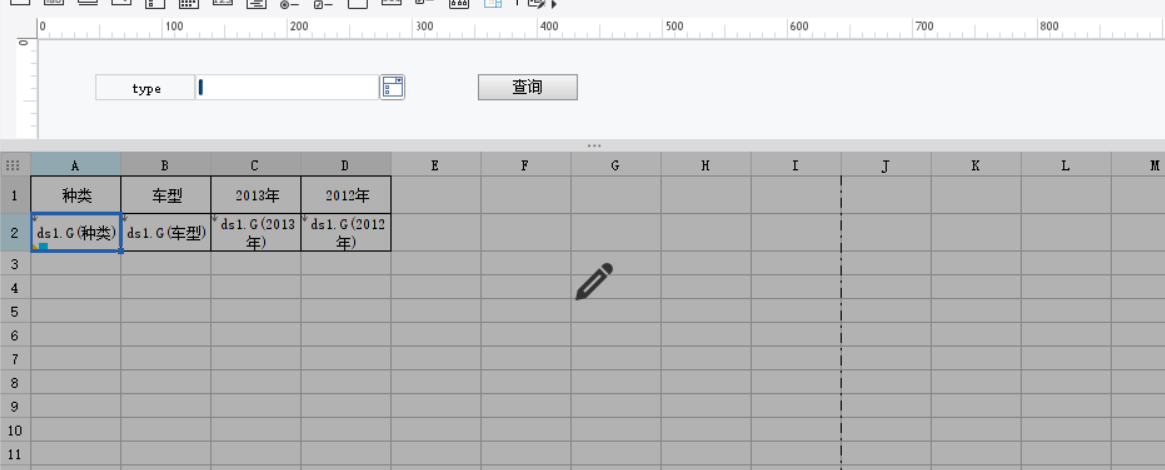Select column header E
The width and height of the screenshot is (1165, 470).
click(435, 165)
